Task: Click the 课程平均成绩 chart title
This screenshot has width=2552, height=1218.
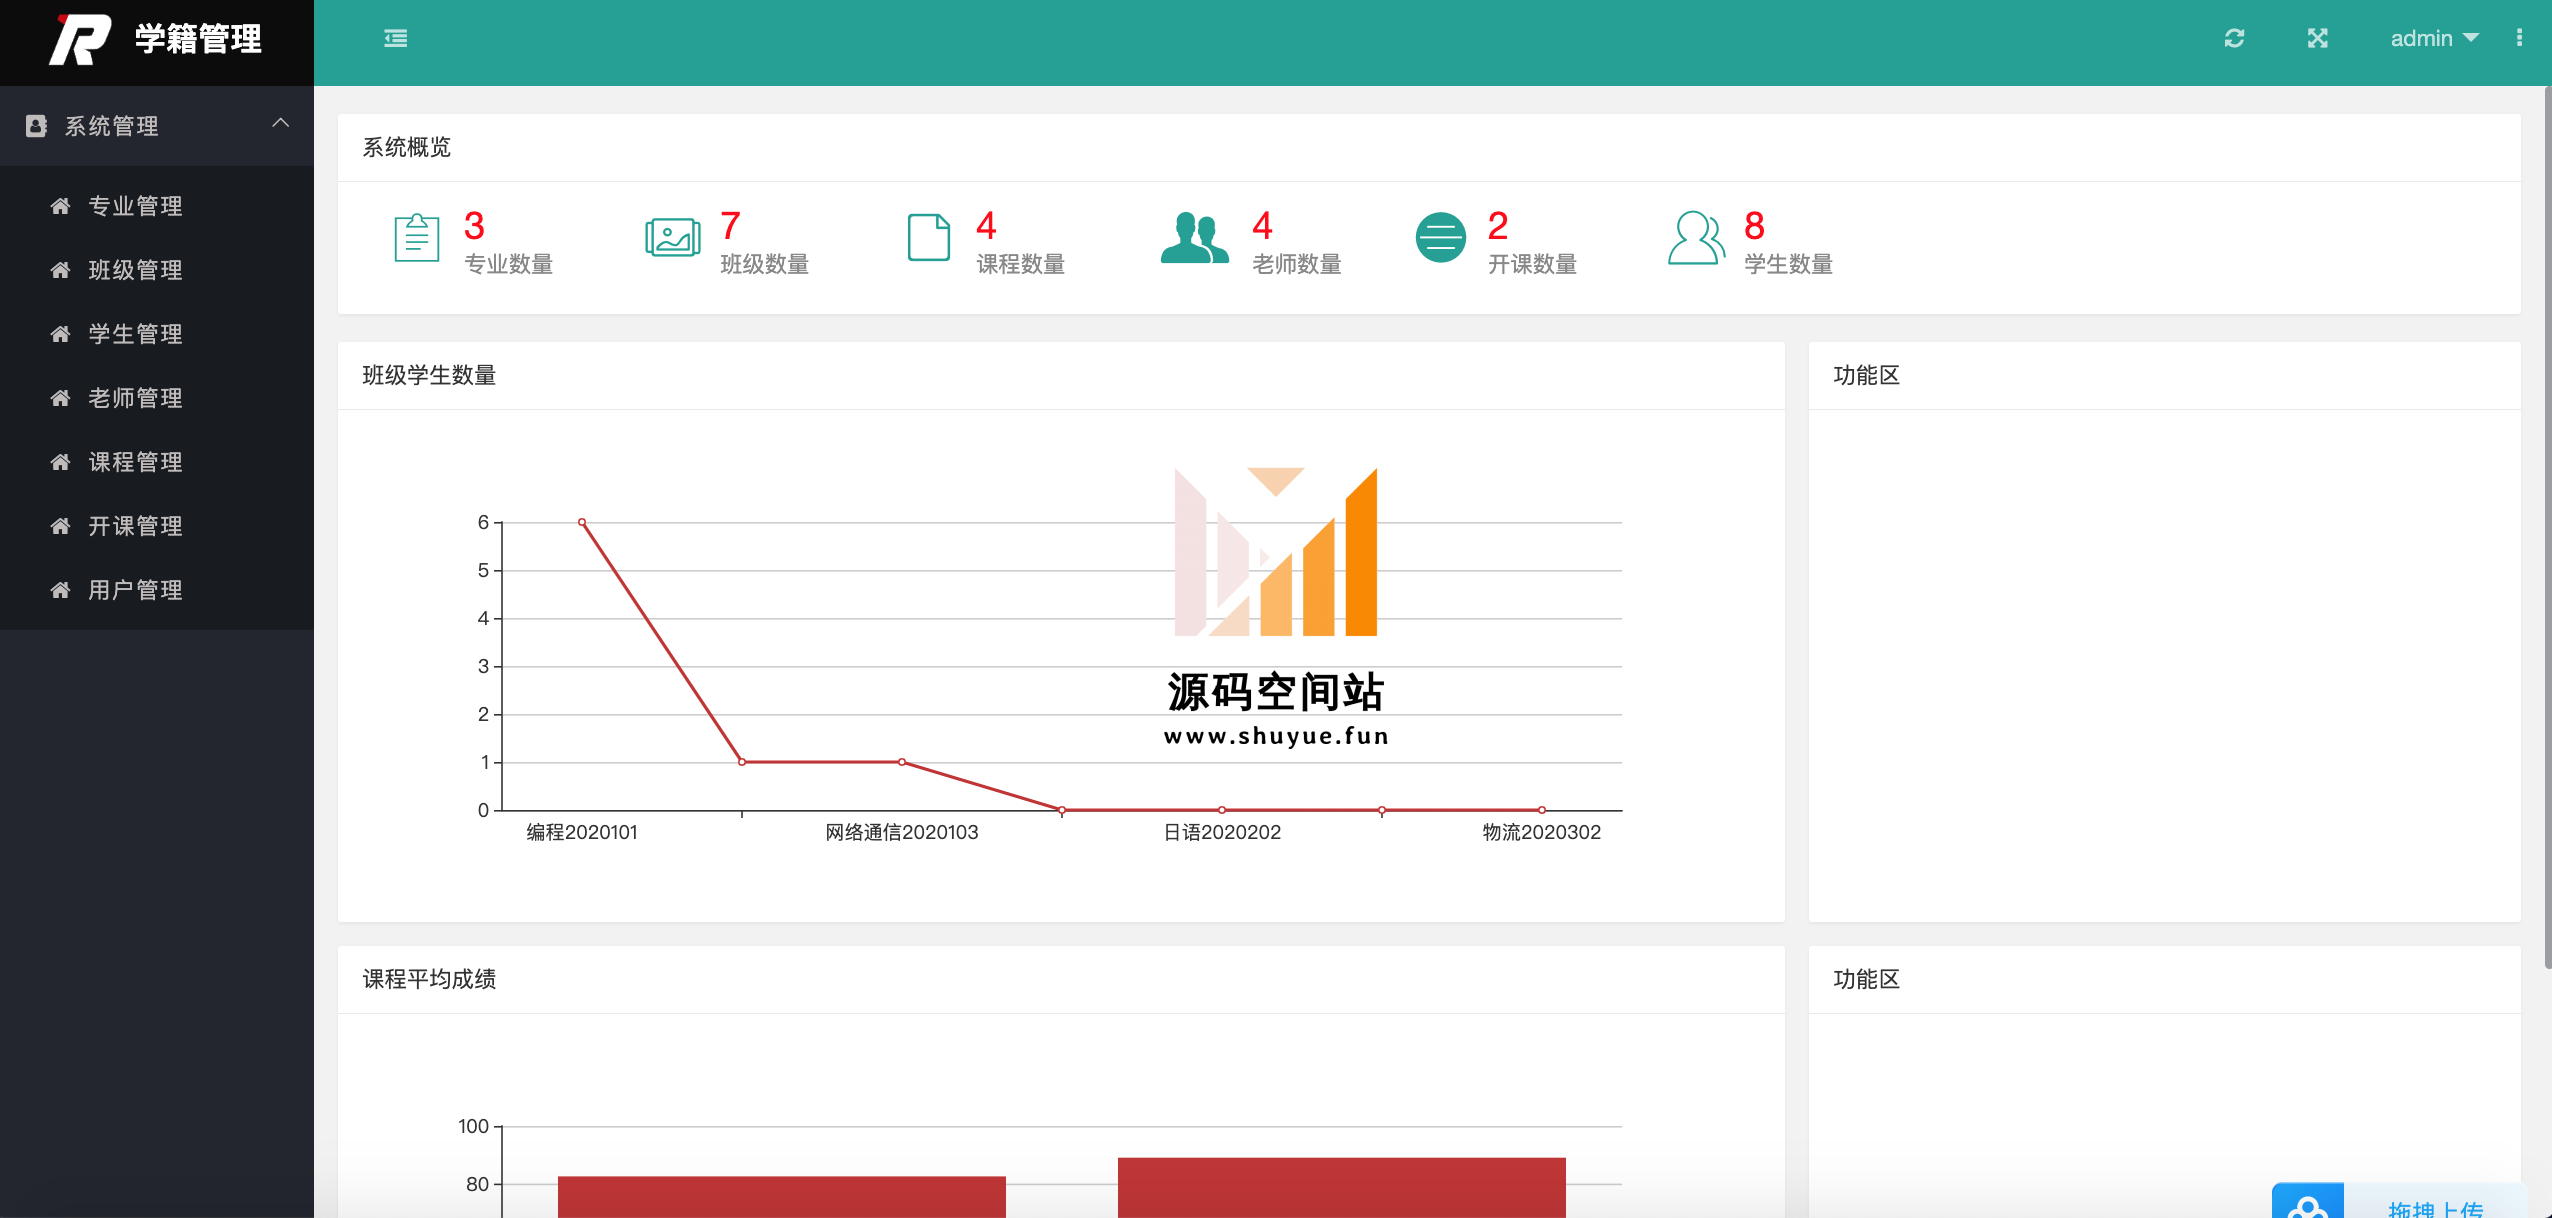Action: tap(429, 980)
